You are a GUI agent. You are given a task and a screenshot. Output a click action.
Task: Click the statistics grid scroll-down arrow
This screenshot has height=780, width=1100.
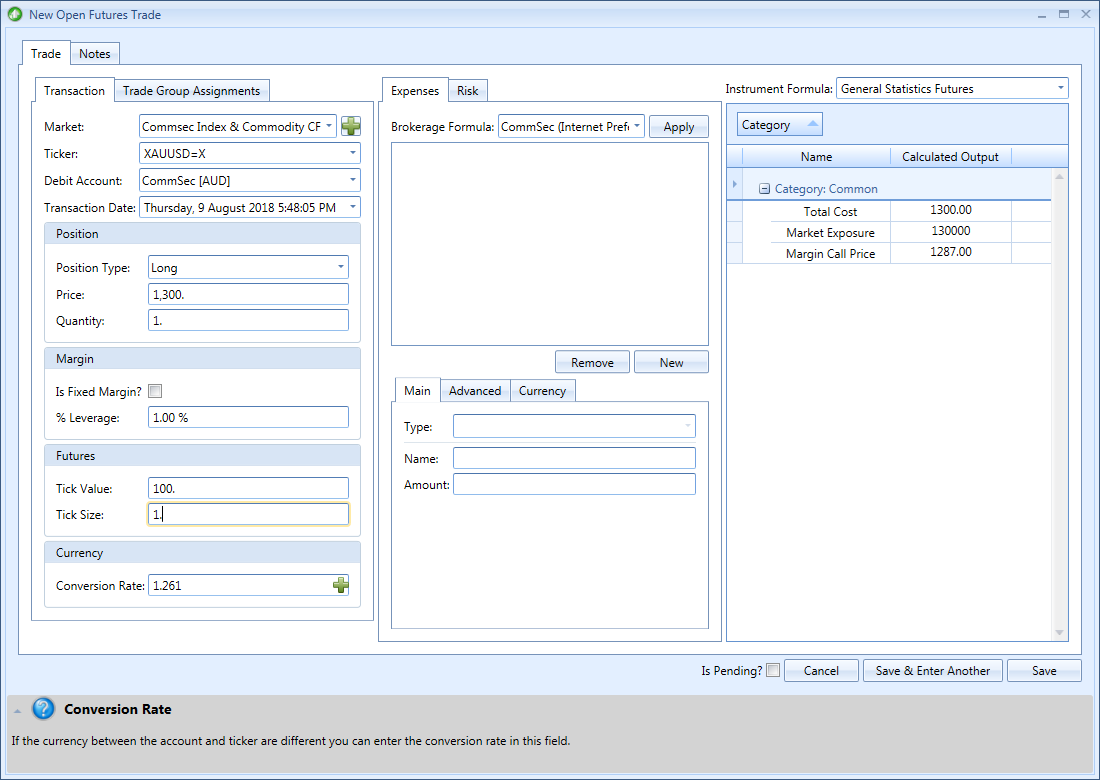coord(1059,633)
